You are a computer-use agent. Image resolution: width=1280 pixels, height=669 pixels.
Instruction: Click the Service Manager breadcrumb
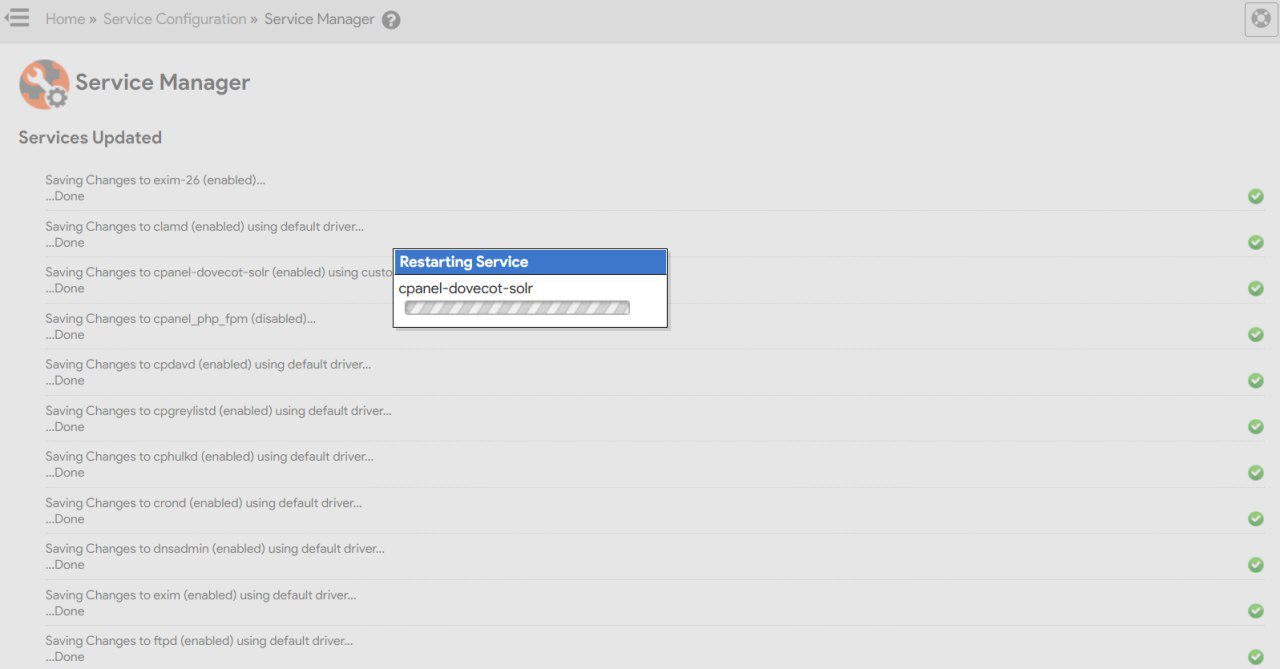[319, 19]
